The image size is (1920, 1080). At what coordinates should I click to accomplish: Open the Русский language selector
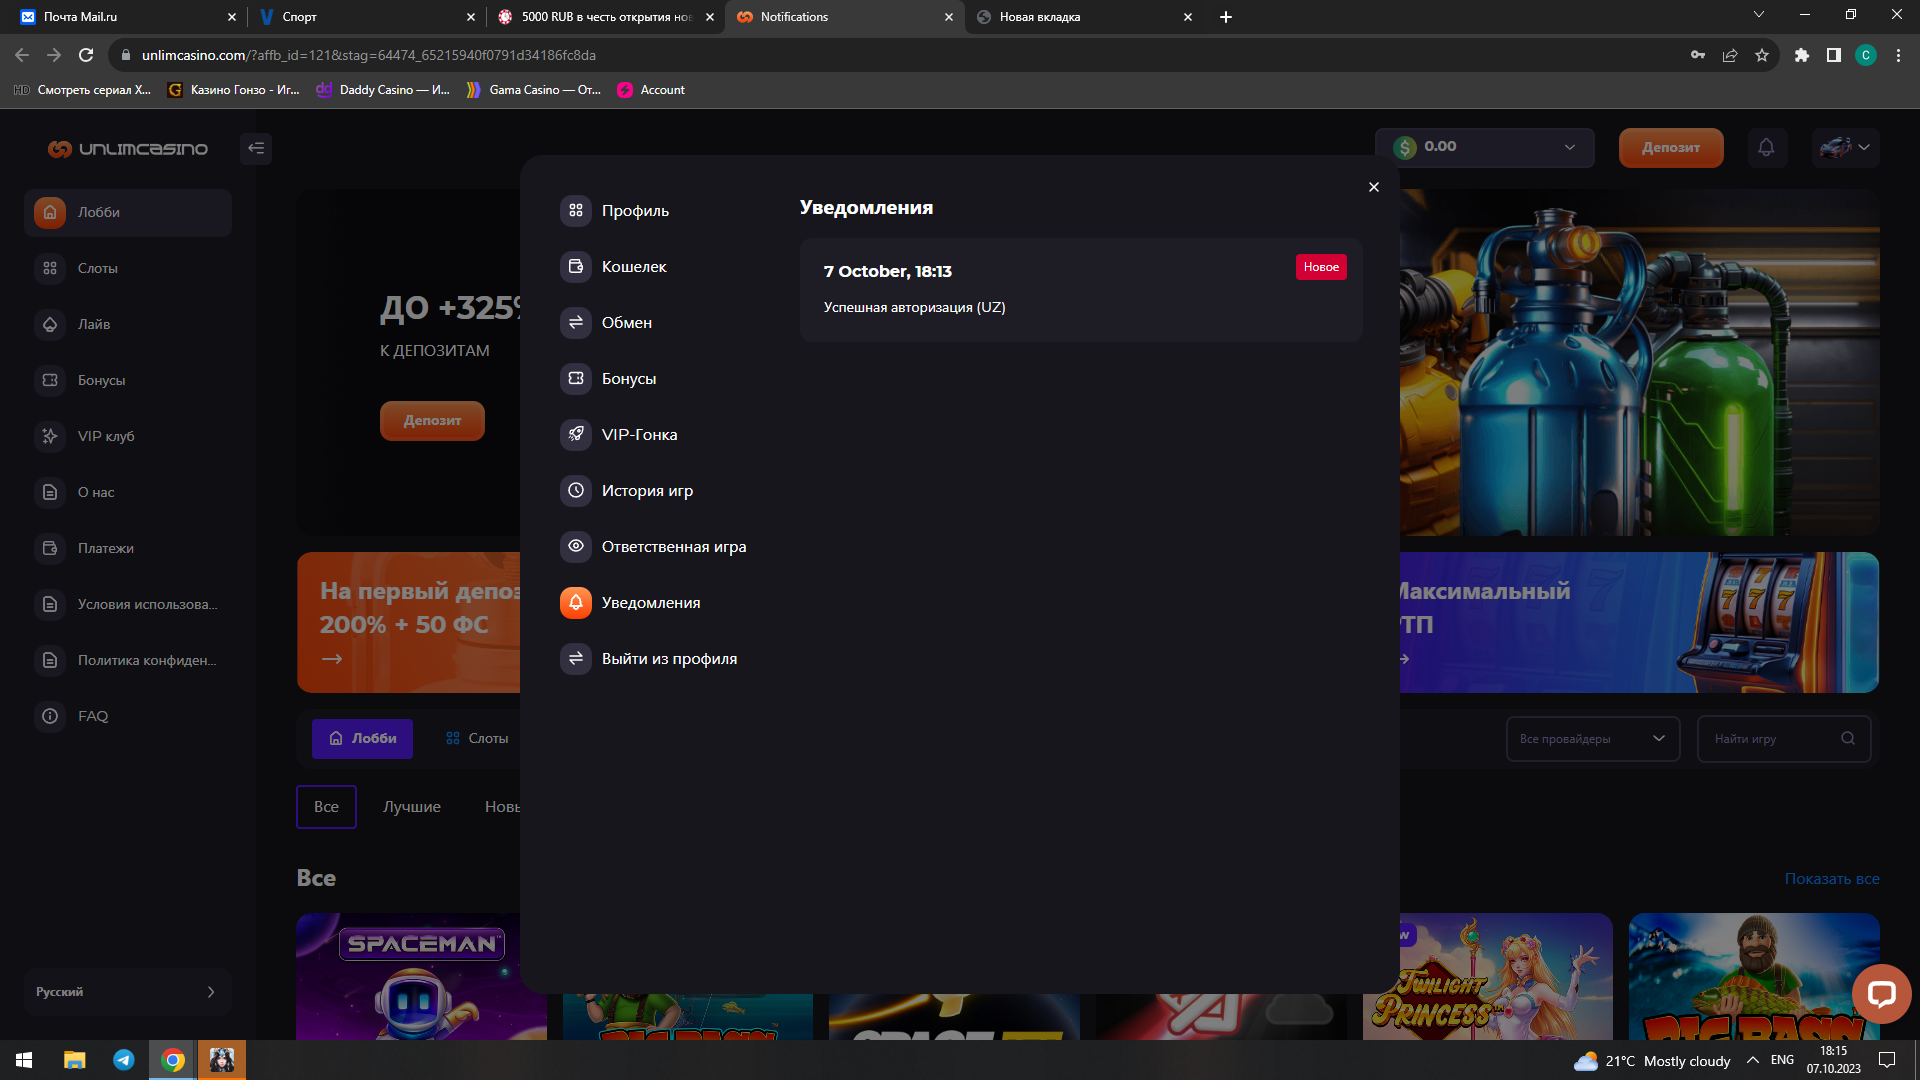127,992
